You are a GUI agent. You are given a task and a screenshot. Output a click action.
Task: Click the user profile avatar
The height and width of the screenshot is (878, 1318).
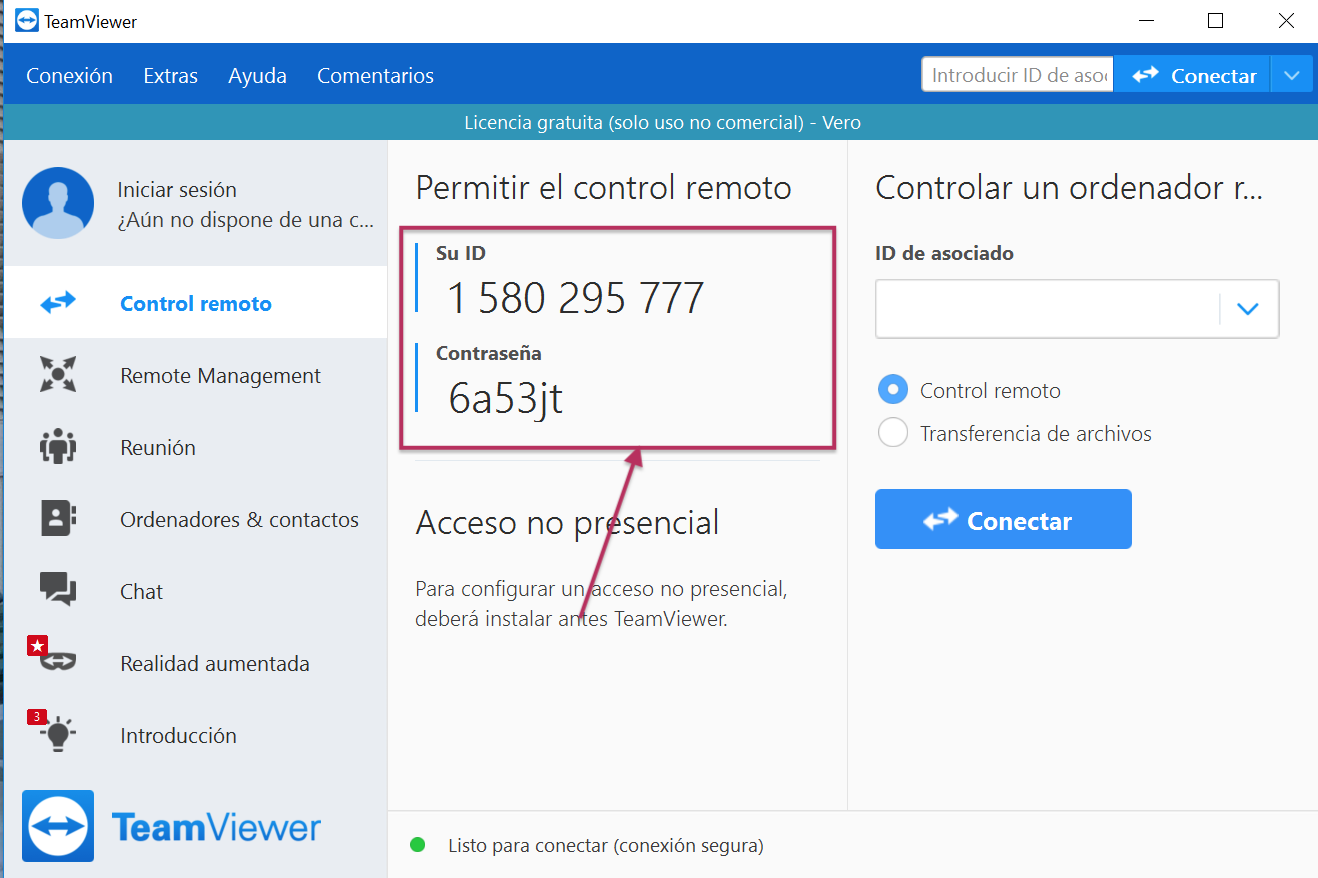pyautogui.click(x=58, y=203)
